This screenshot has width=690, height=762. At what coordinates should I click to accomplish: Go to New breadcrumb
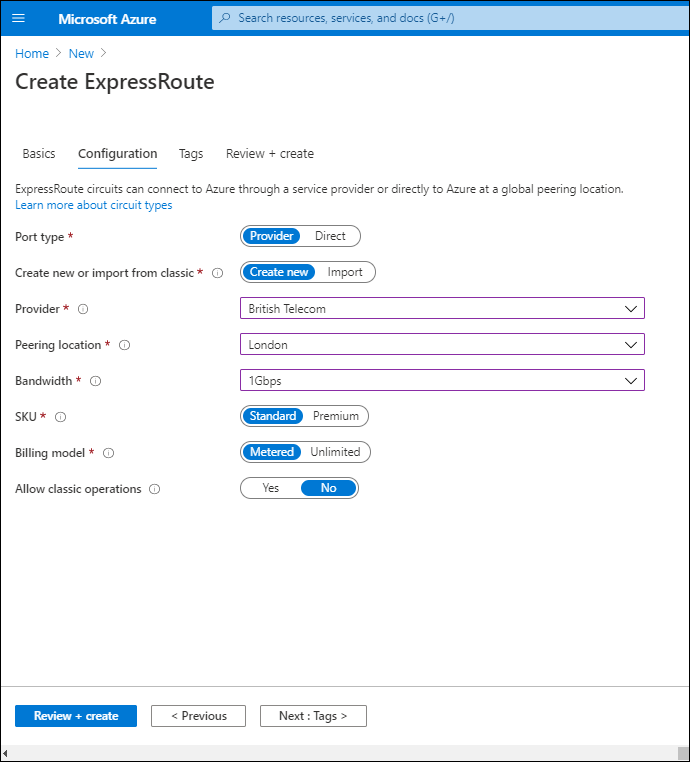tap(81, 53)
